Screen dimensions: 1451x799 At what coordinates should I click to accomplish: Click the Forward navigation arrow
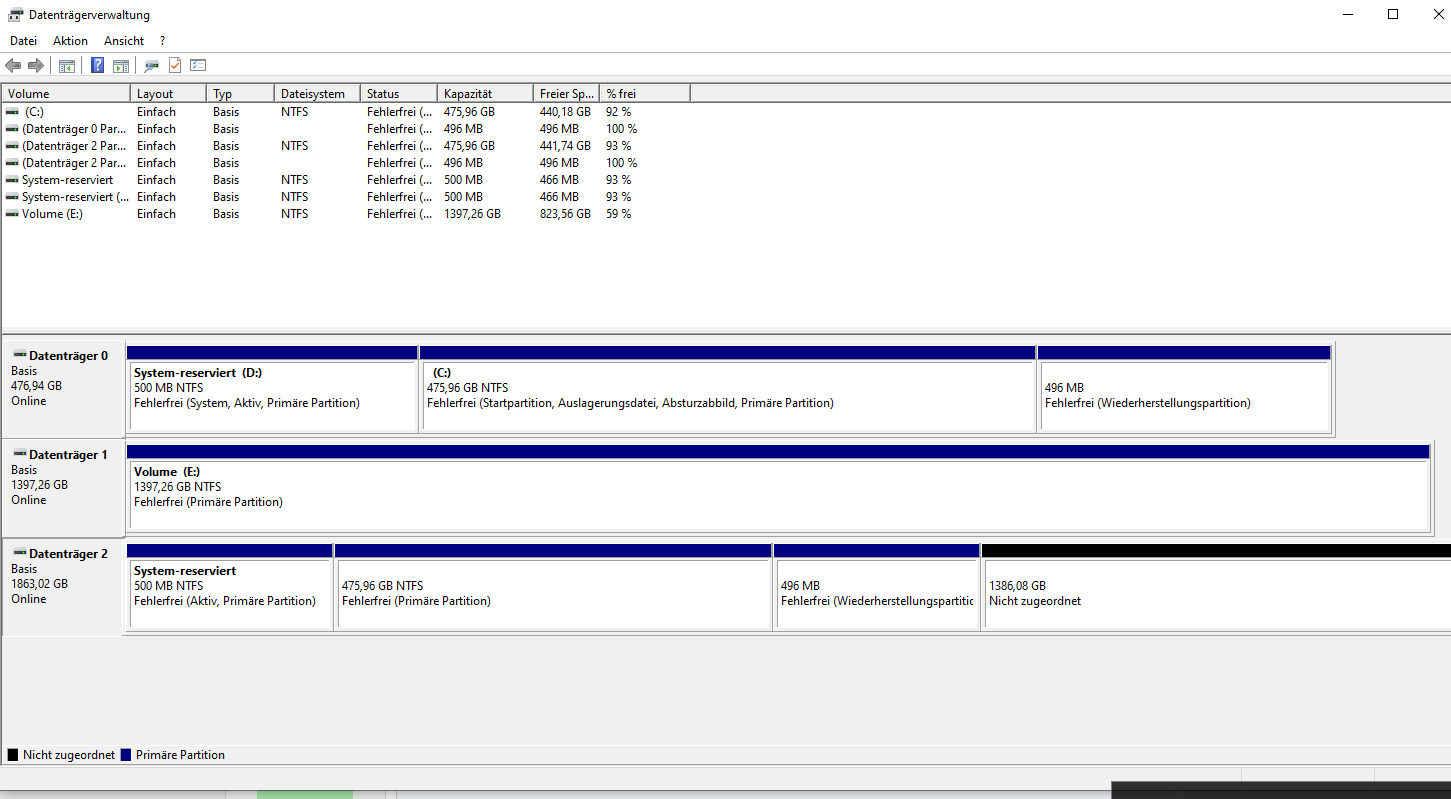(x=36, y=65)
